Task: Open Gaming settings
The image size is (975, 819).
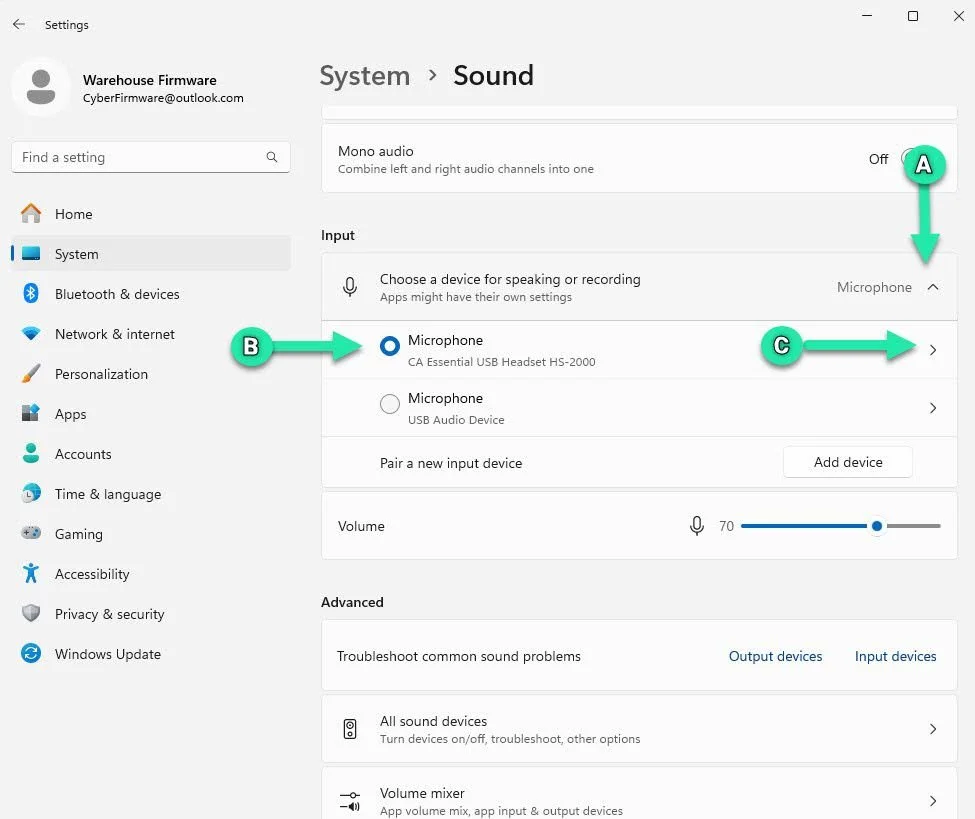Action: [x=77, y=533]
